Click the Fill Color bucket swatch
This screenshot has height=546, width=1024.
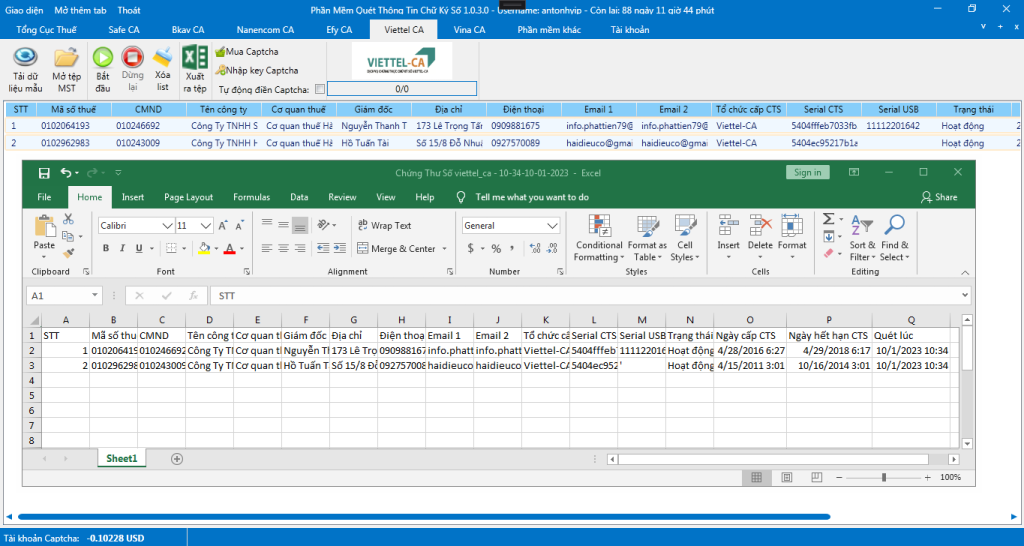[204, 249]
